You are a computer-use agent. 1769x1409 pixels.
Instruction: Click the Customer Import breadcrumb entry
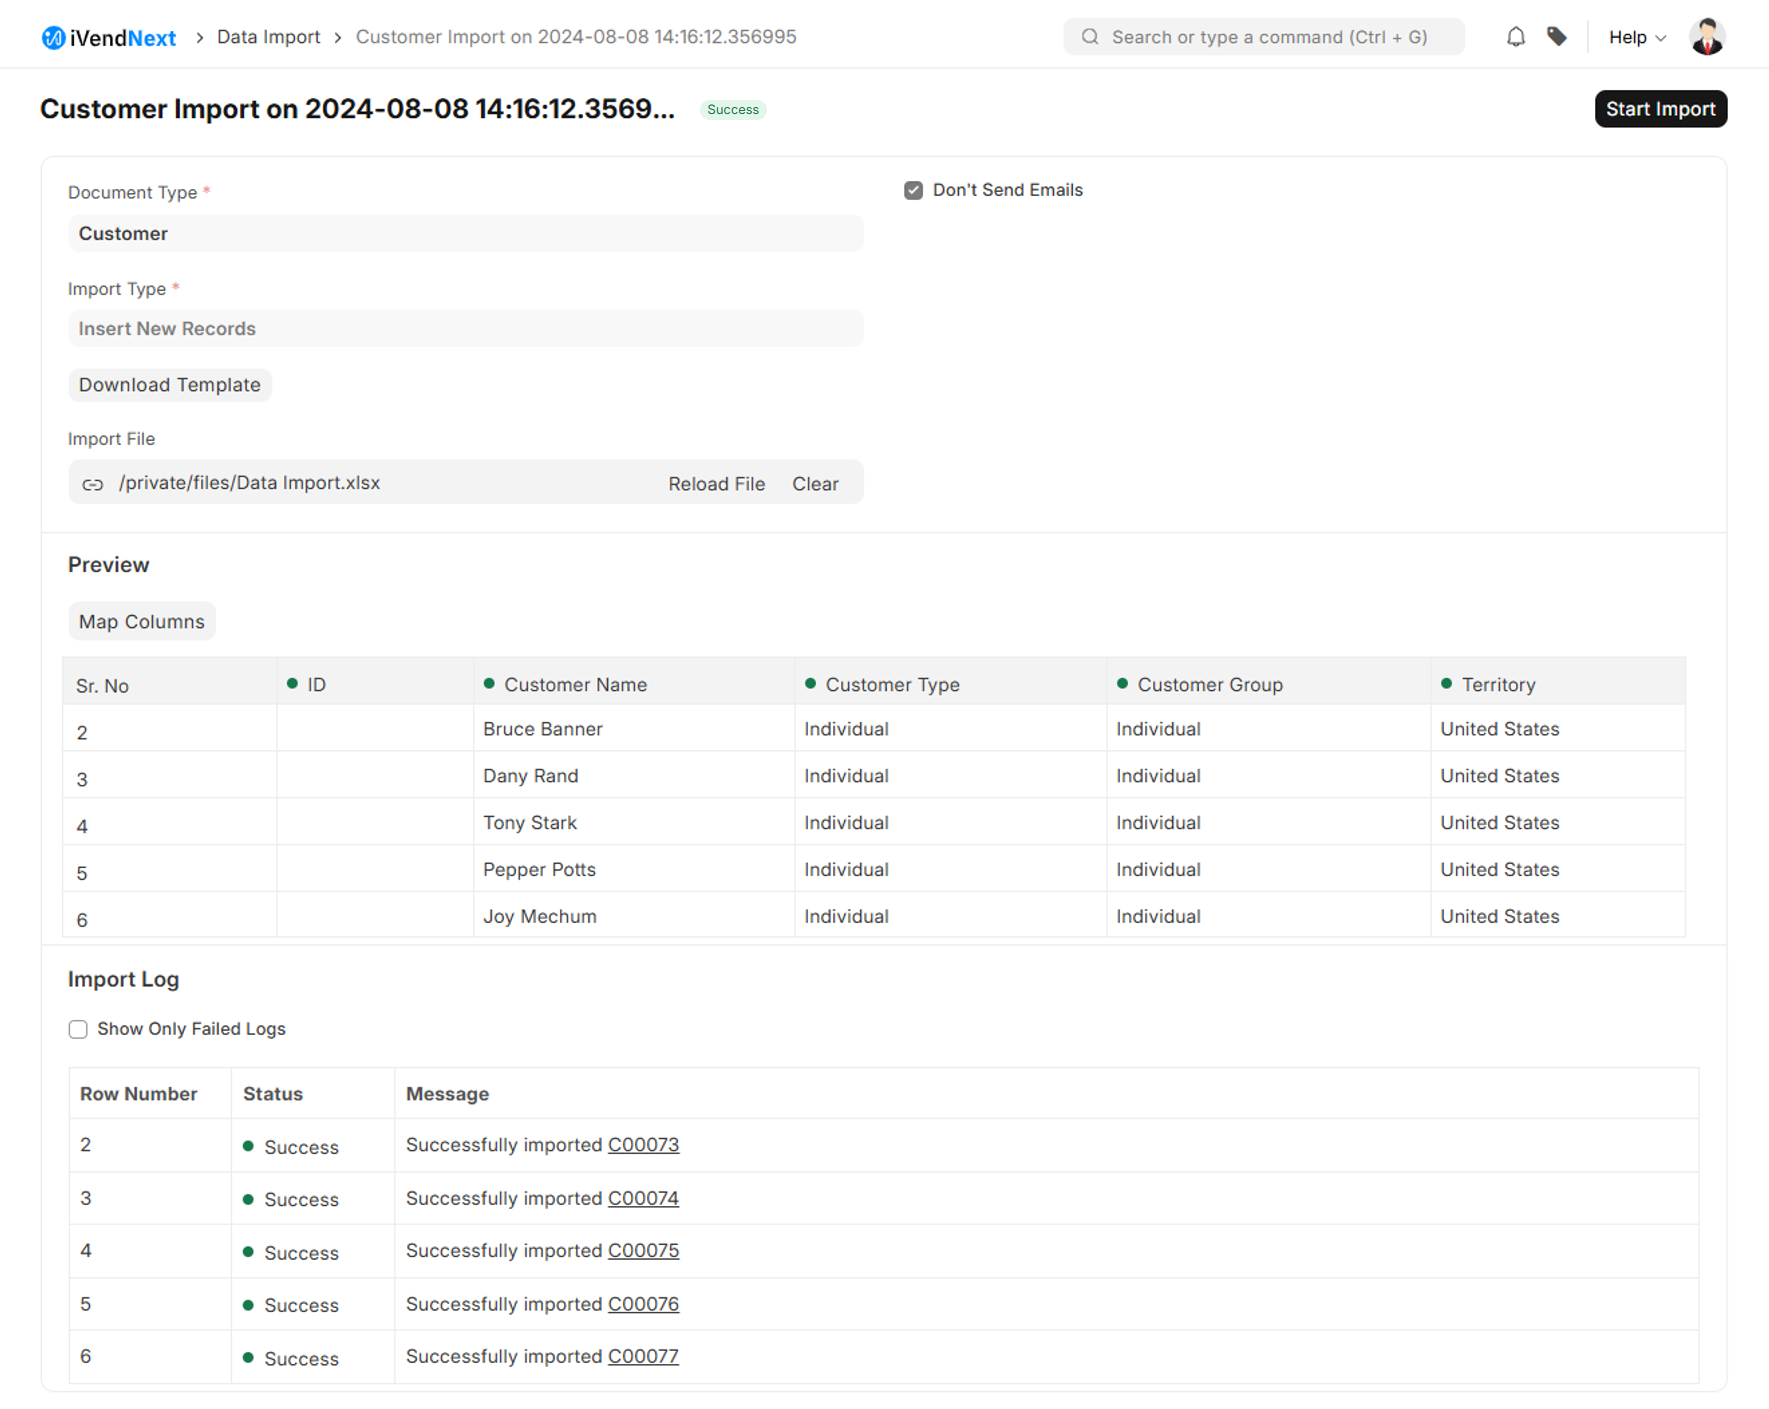pyautogui.click(x=576, y=37)
